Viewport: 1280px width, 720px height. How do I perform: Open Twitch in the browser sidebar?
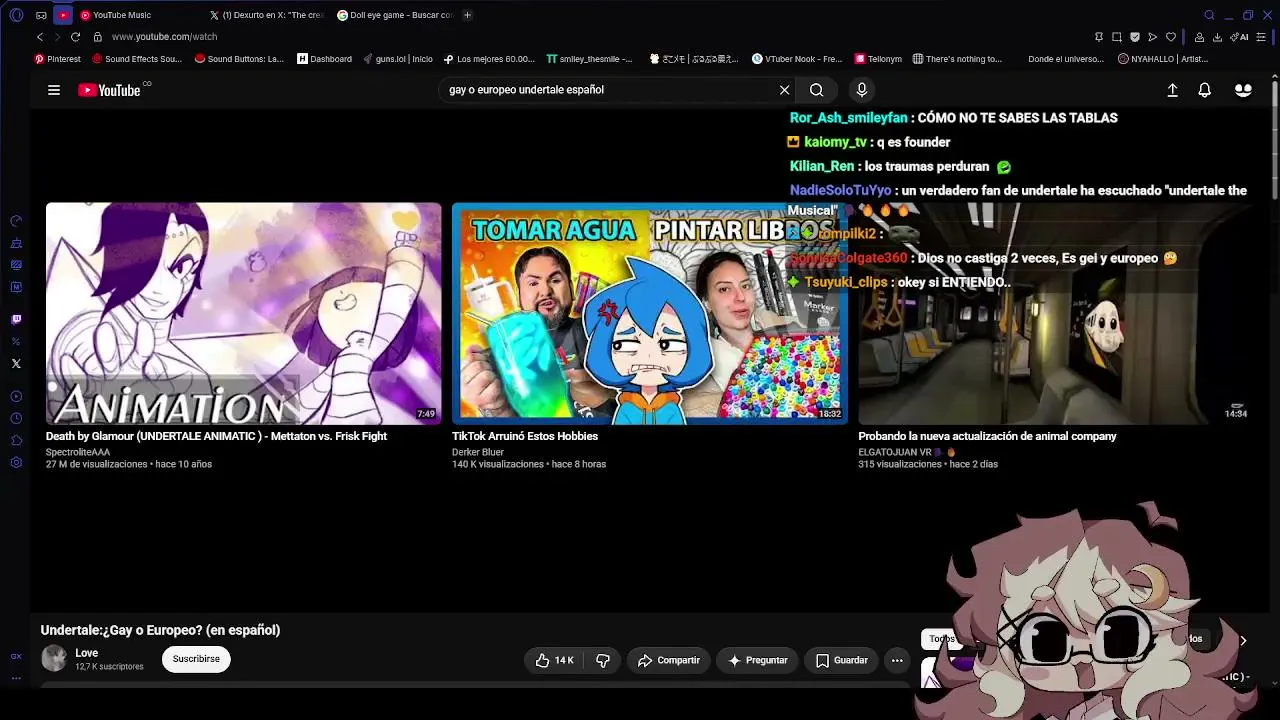coord(16,320)
